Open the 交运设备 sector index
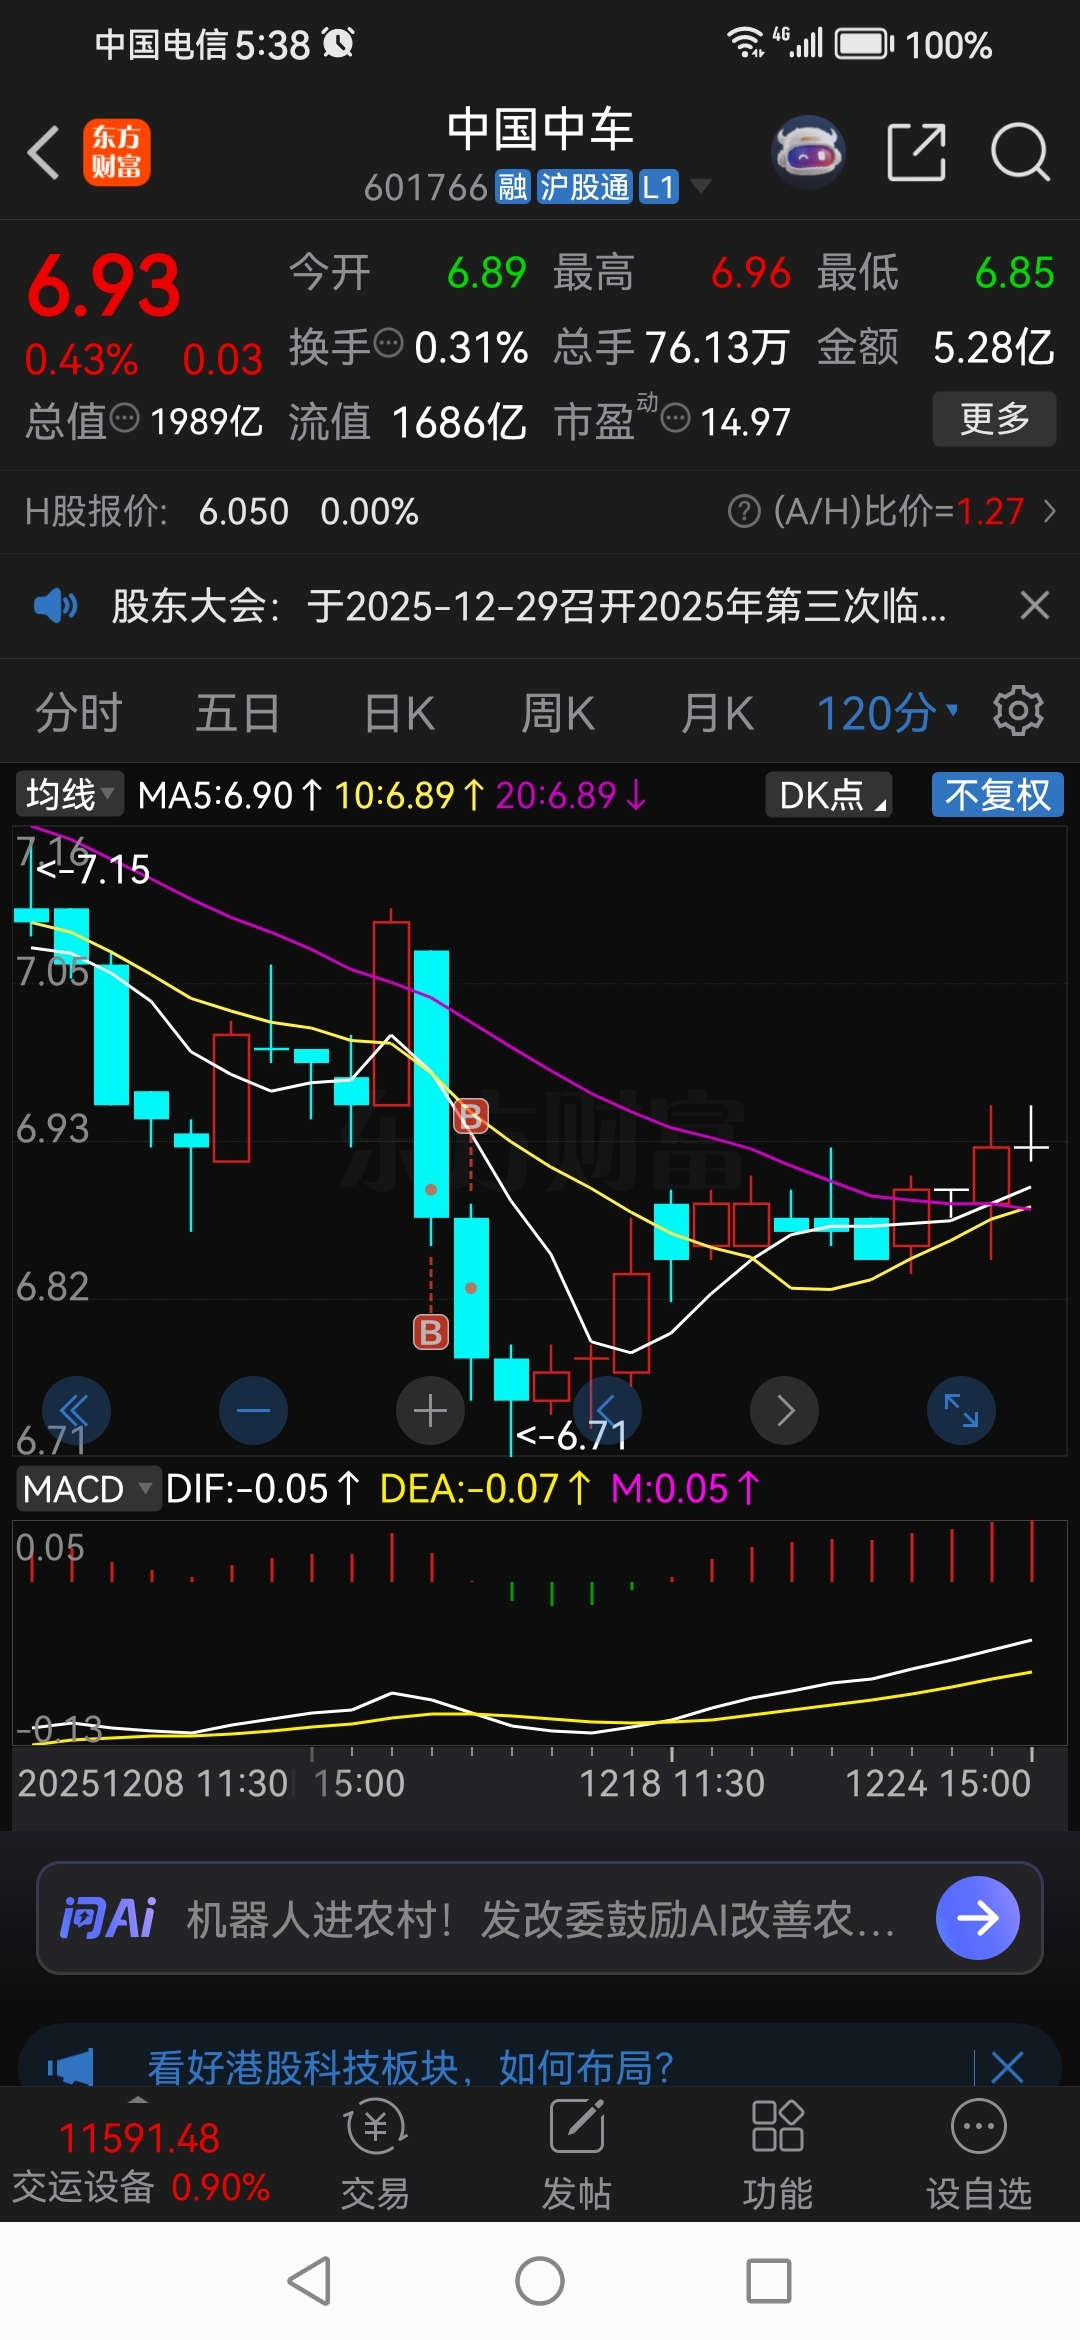The height and width of the screenshot is (2340, 1080). (x=140, y=2161)
